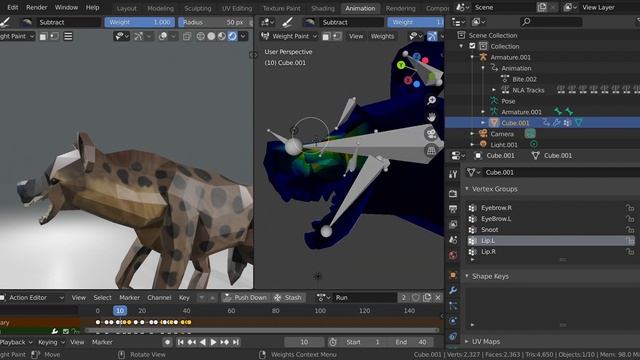Enable rendered viewport shading in left viewport
This screenshot has width=640, height=360.
pos(232,36)
